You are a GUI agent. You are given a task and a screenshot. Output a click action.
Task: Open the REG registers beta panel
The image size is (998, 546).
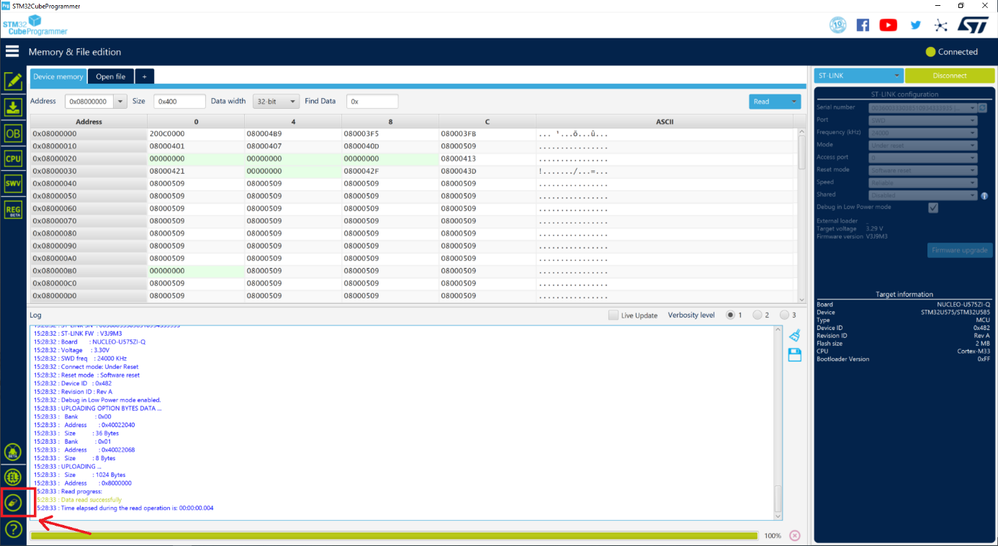coord(13,209)
